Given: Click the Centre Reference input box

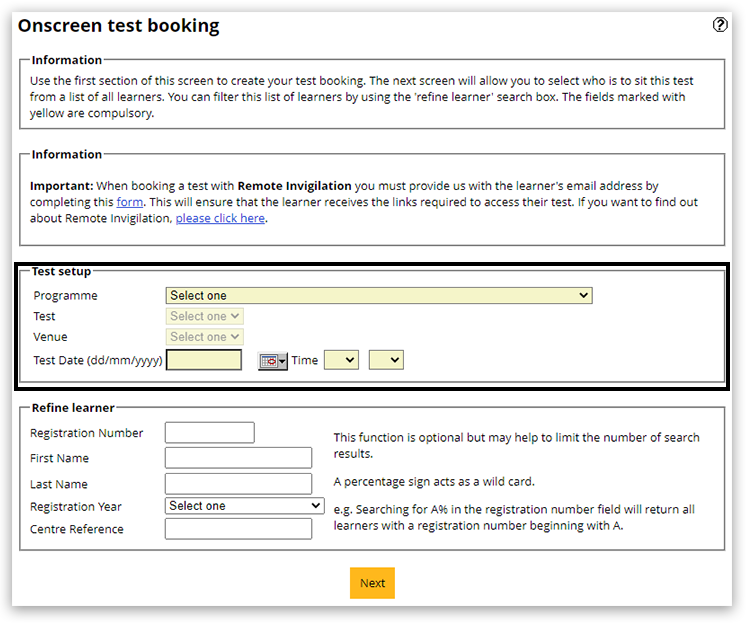Looking at the screenshot, I should coord(238,529).
